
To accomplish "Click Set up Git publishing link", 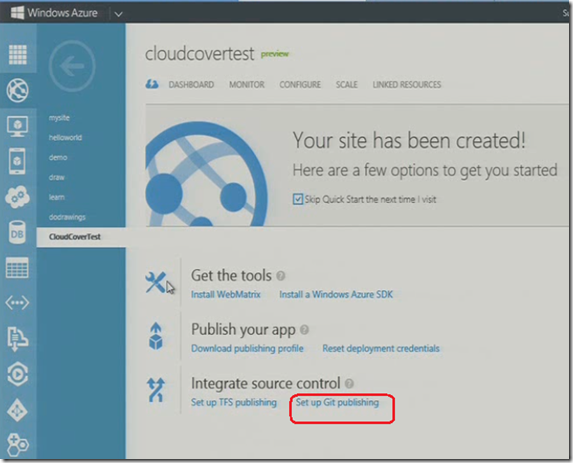I will click(337, 402).
